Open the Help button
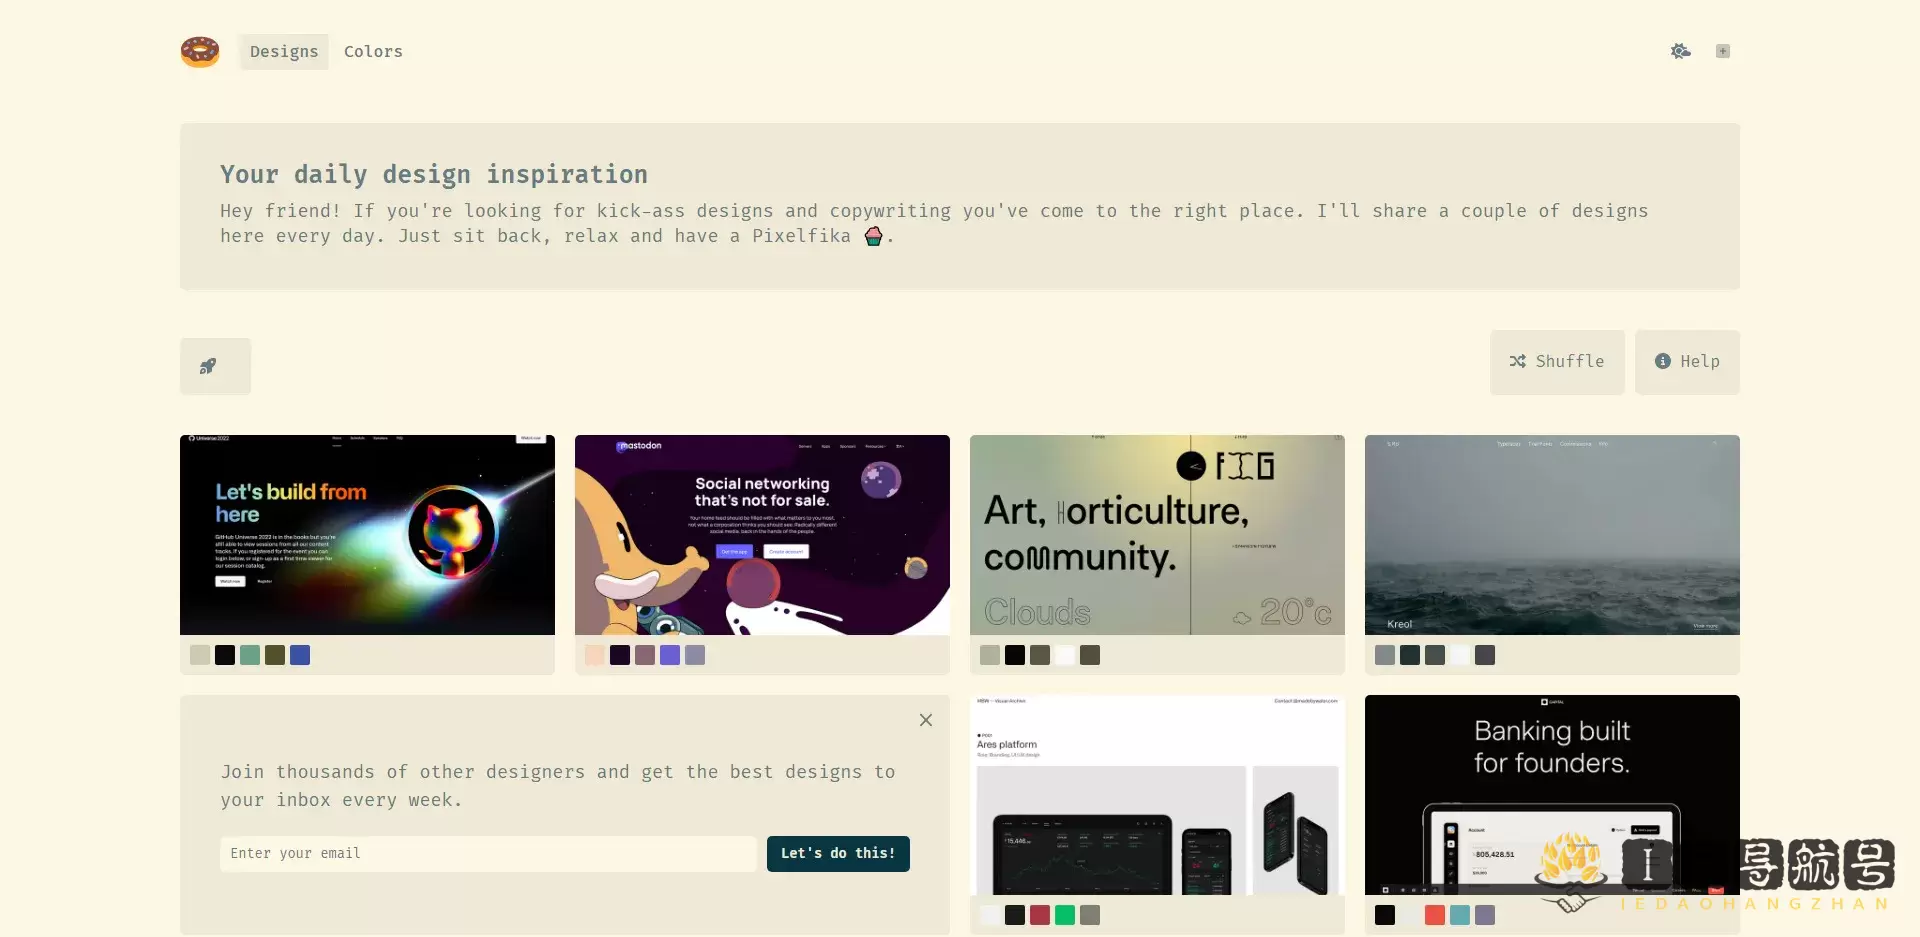This screenshot has height=937, width=1920. [1687, 362]
